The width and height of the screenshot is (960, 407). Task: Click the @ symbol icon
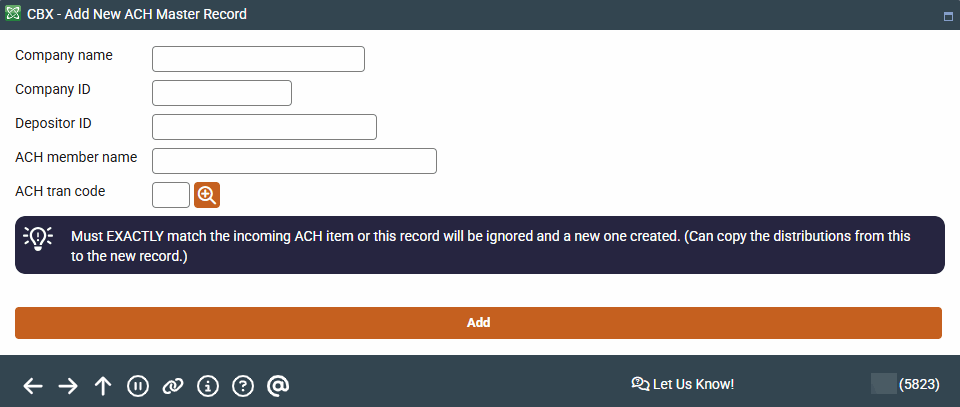pos(278,386)
